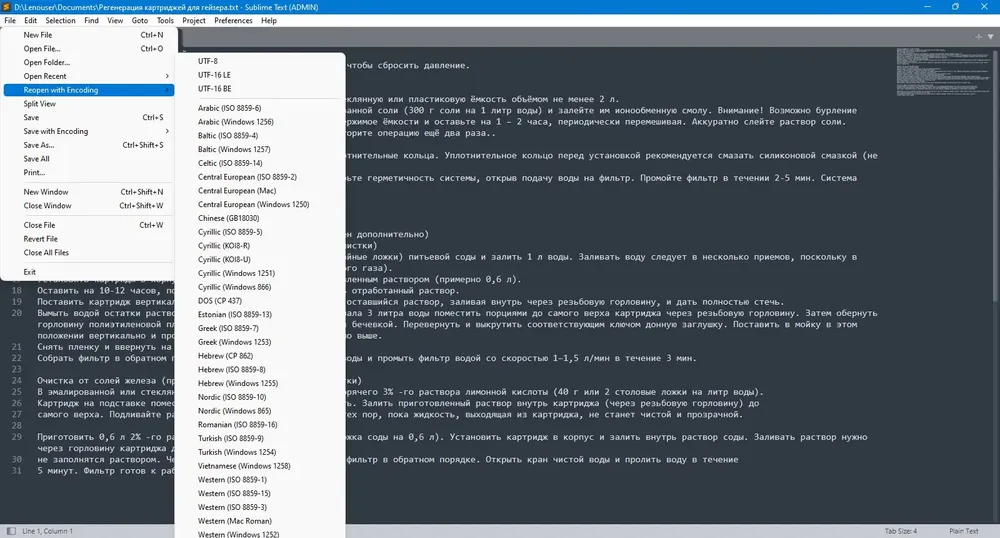Image resolution: width=1000 pixels, height=538 pixels.
Task: Click the new tab plus icon
Action: tap(978, 37)
